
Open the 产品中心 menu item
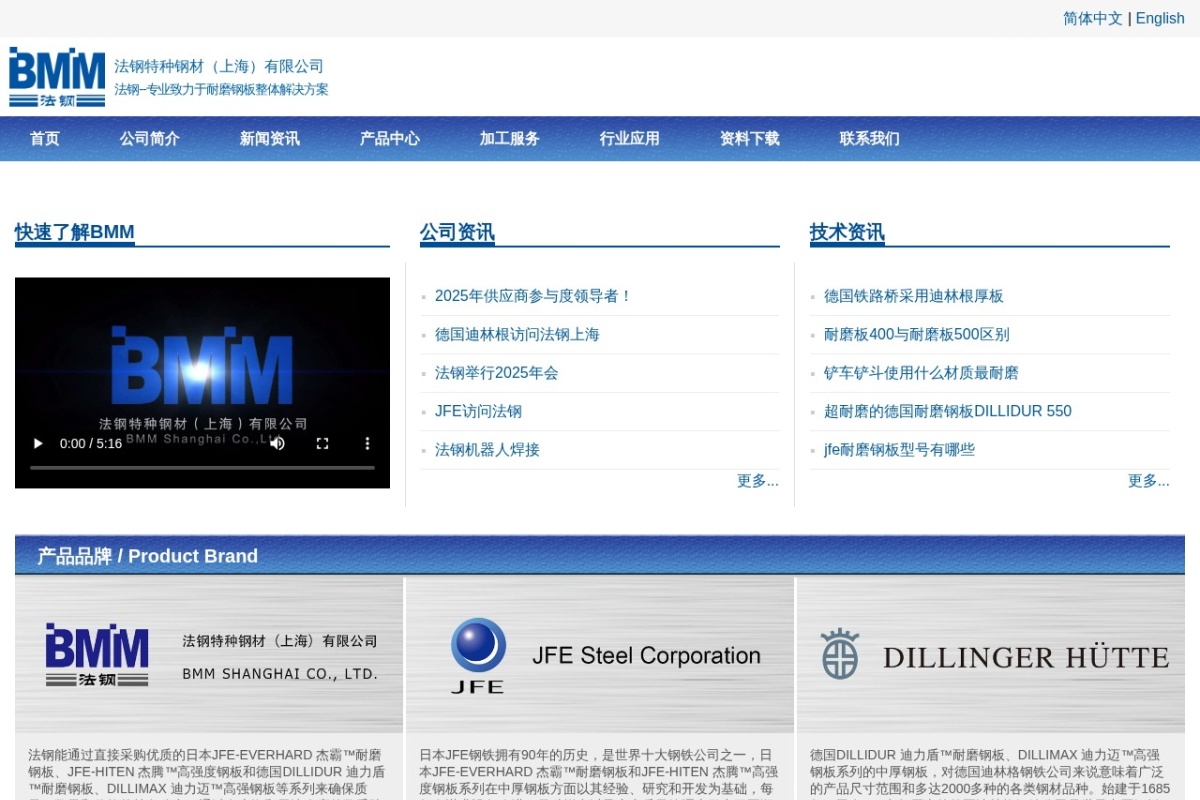click(x=390, y=139)
